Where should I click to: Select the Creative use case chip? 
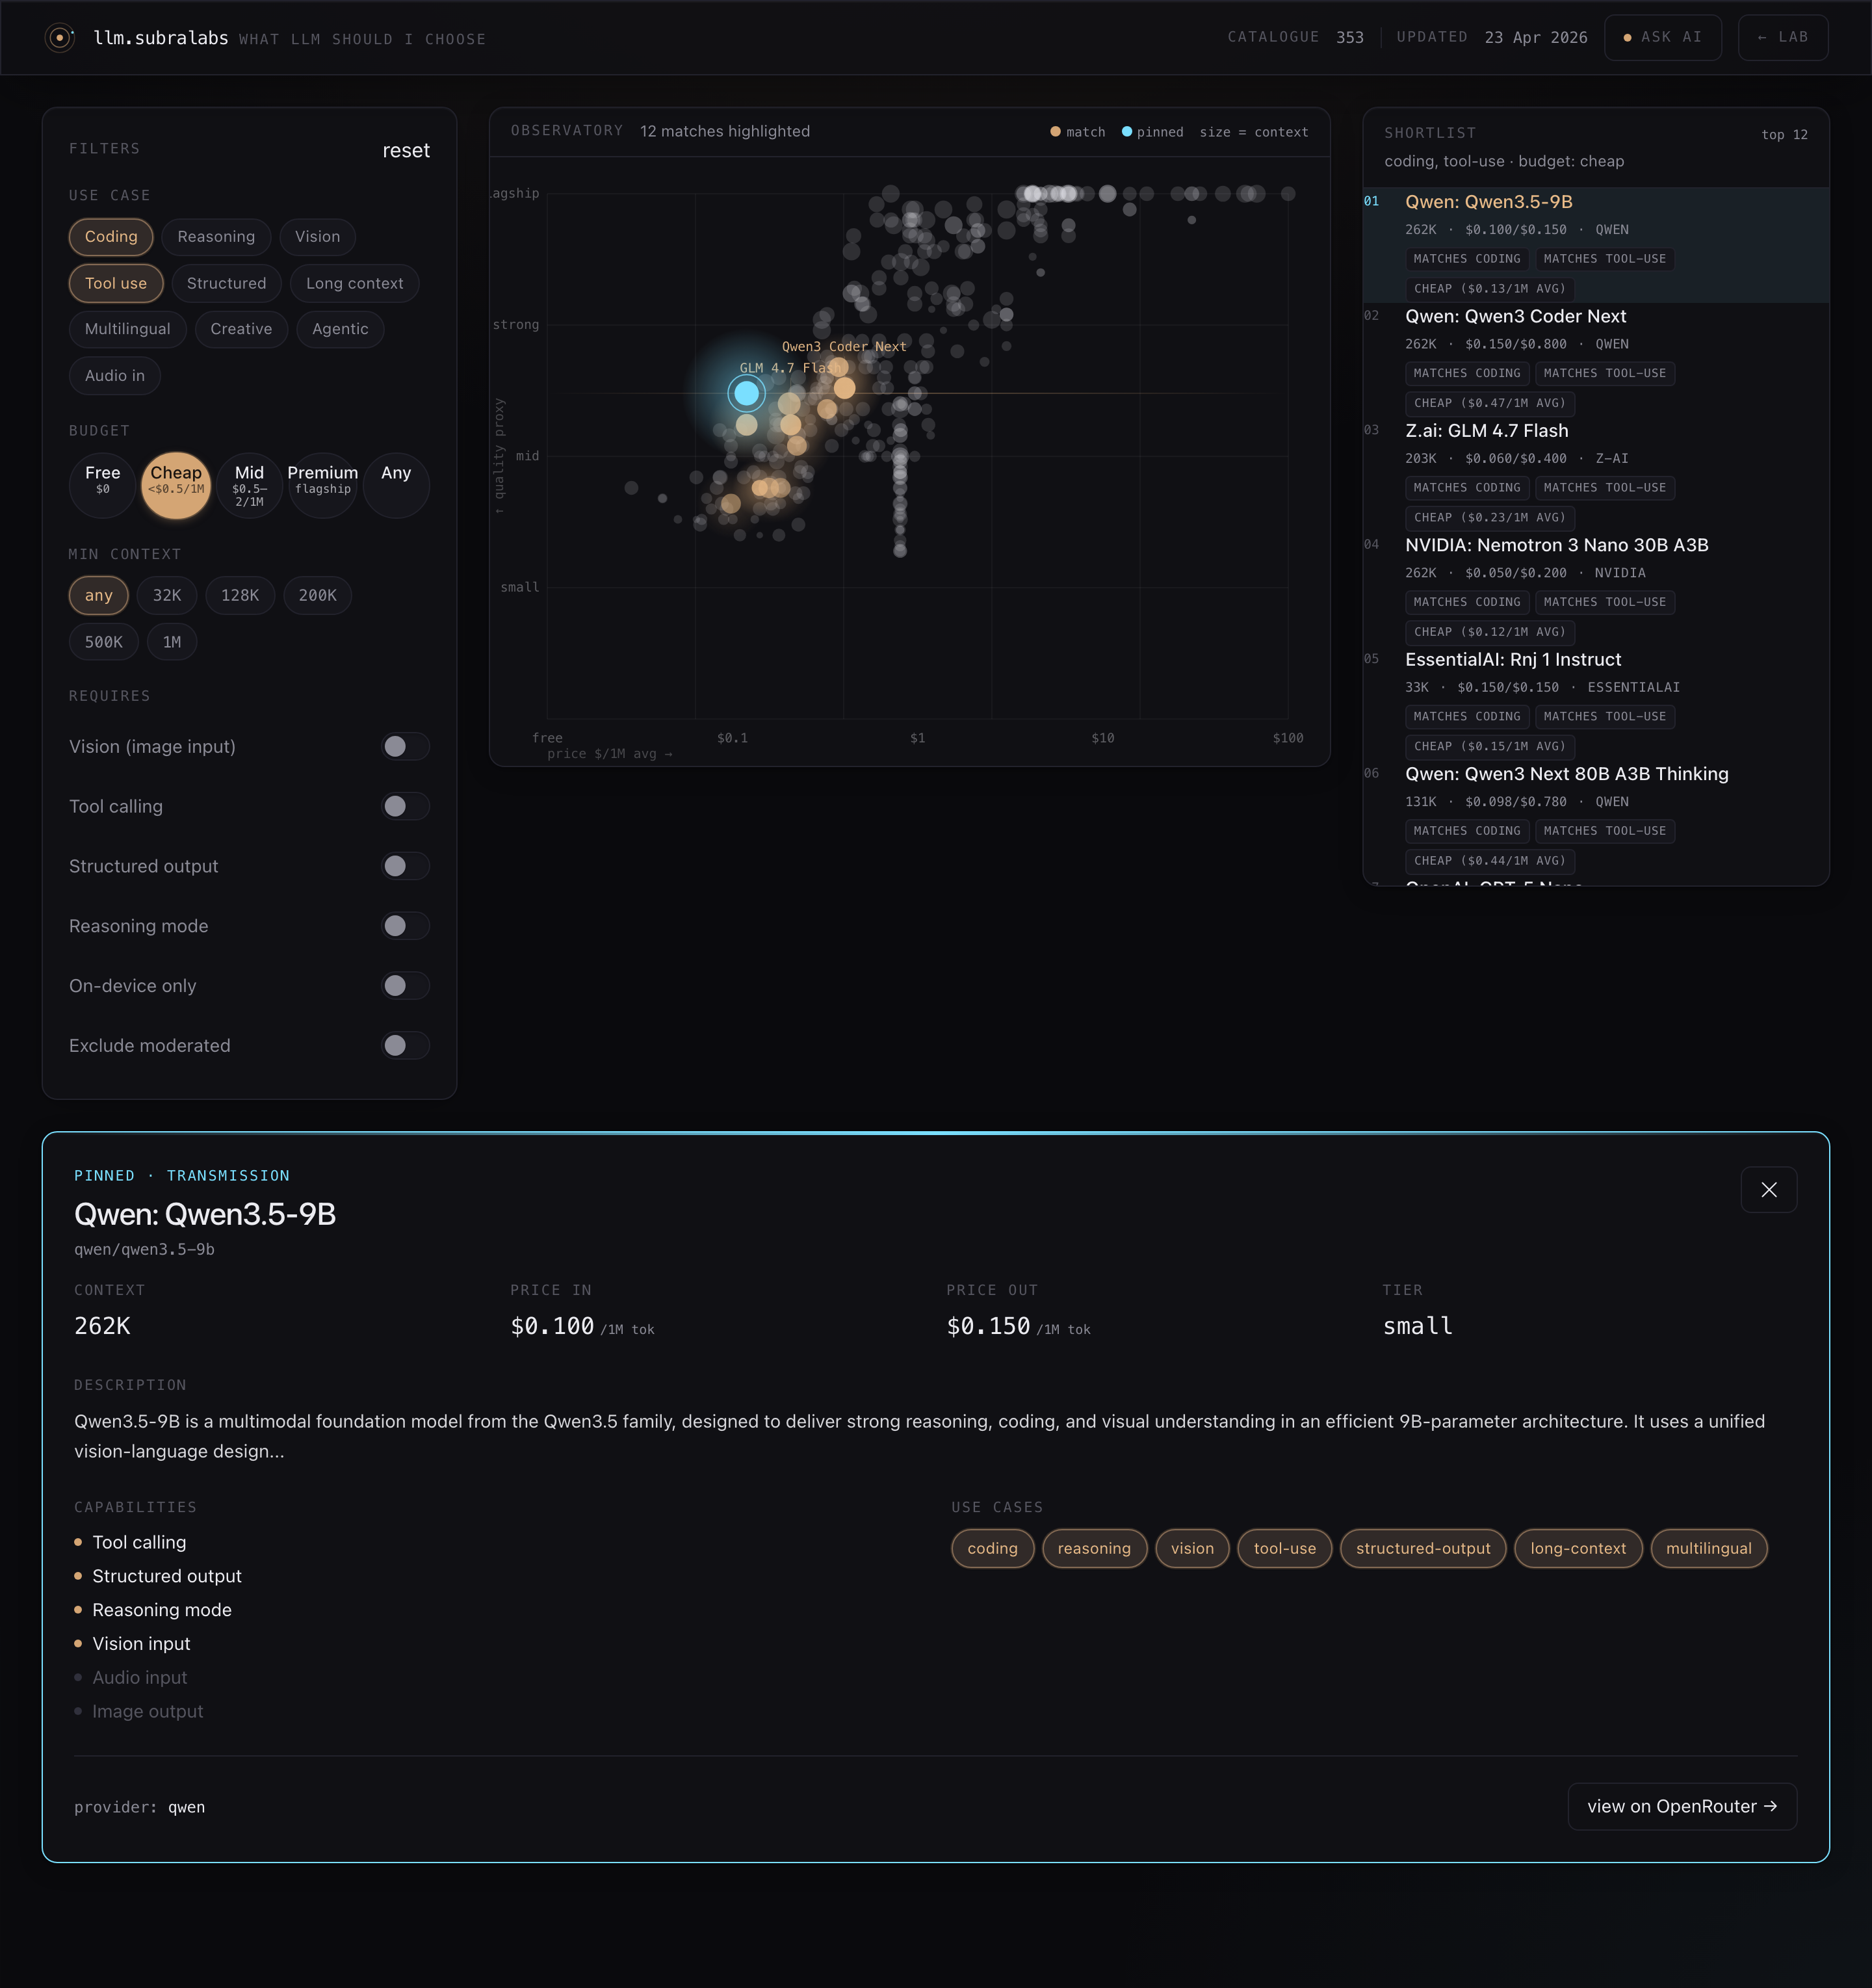[241, 329]
